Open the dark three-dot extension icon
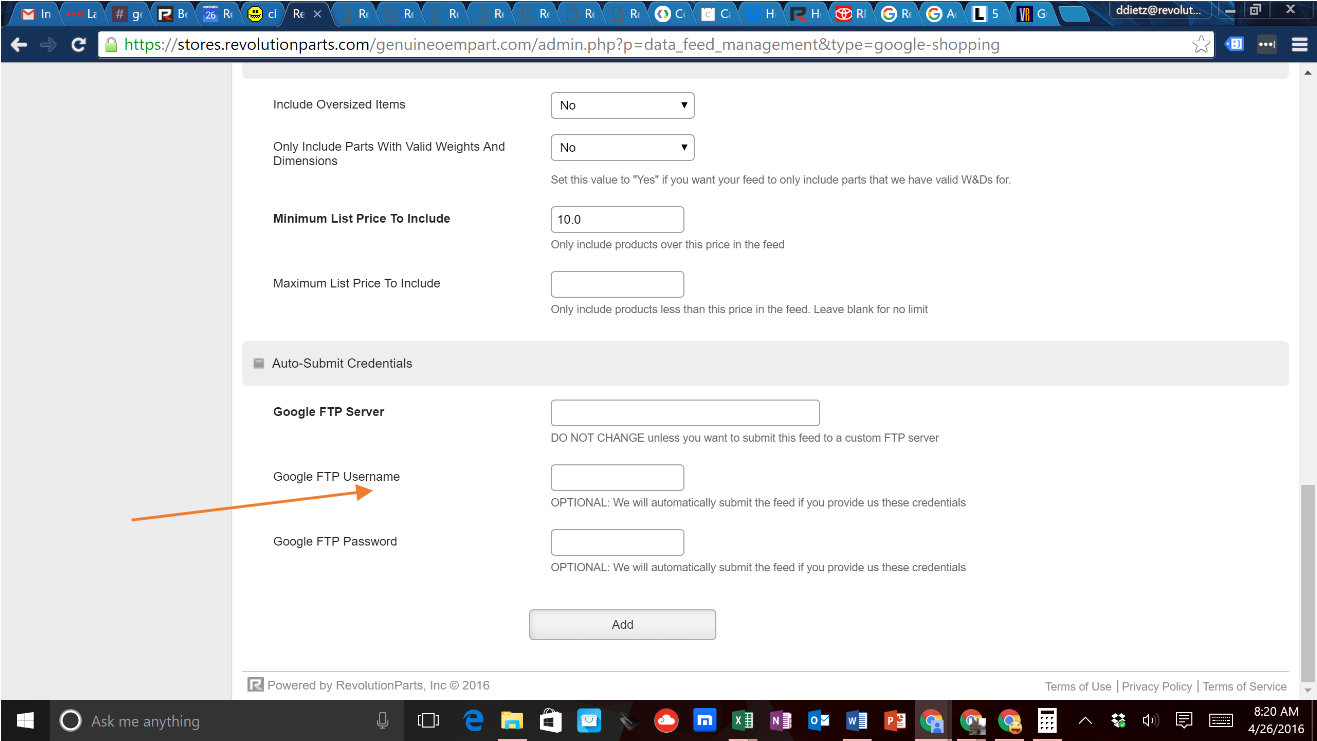The image size is (1317, 741). point(1267,45)
